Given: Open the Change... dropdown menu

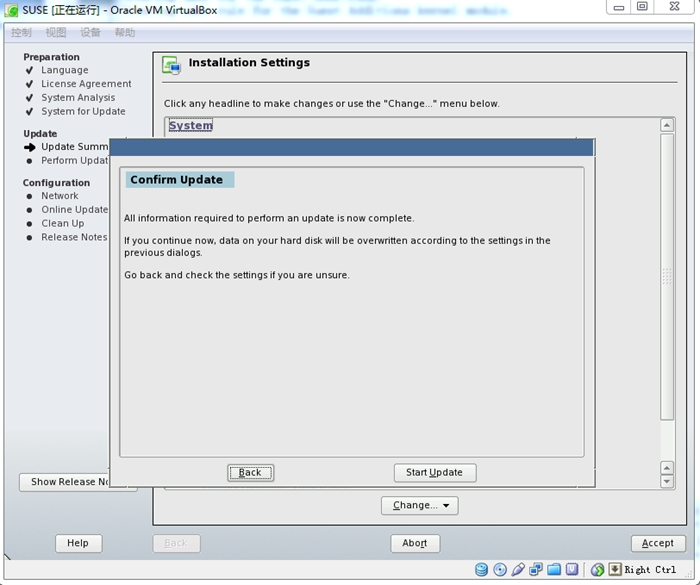Looking at the screenshot, I should (420, 505).
